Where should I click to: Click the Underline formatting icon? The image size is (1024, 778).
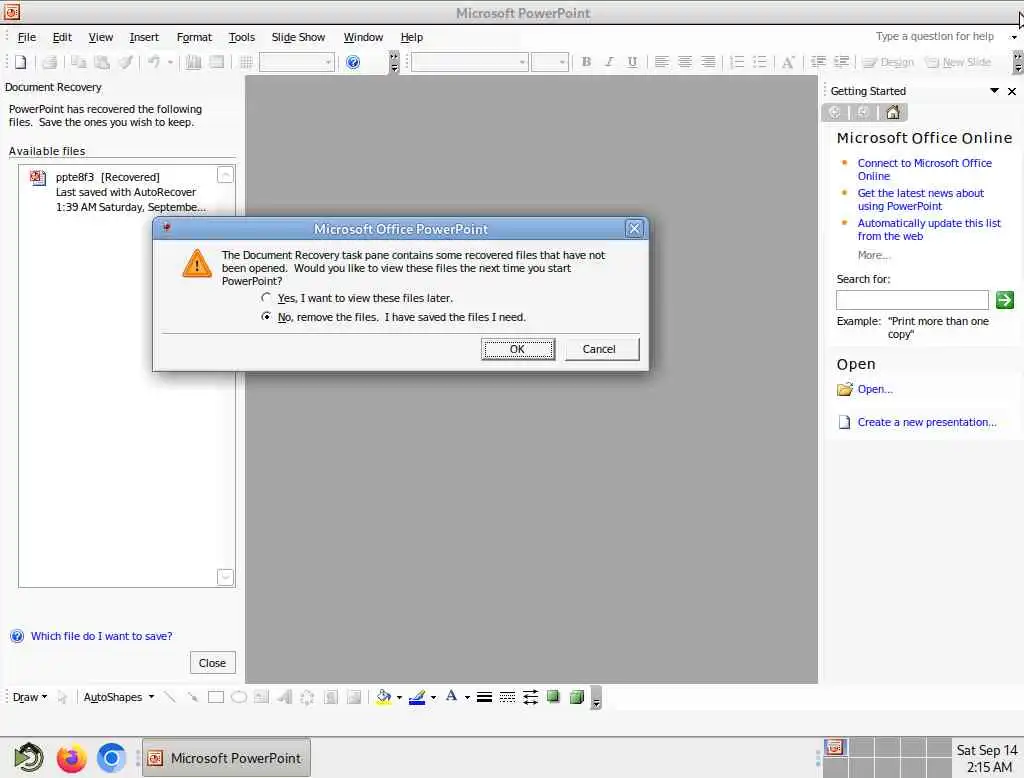(632, 62)
